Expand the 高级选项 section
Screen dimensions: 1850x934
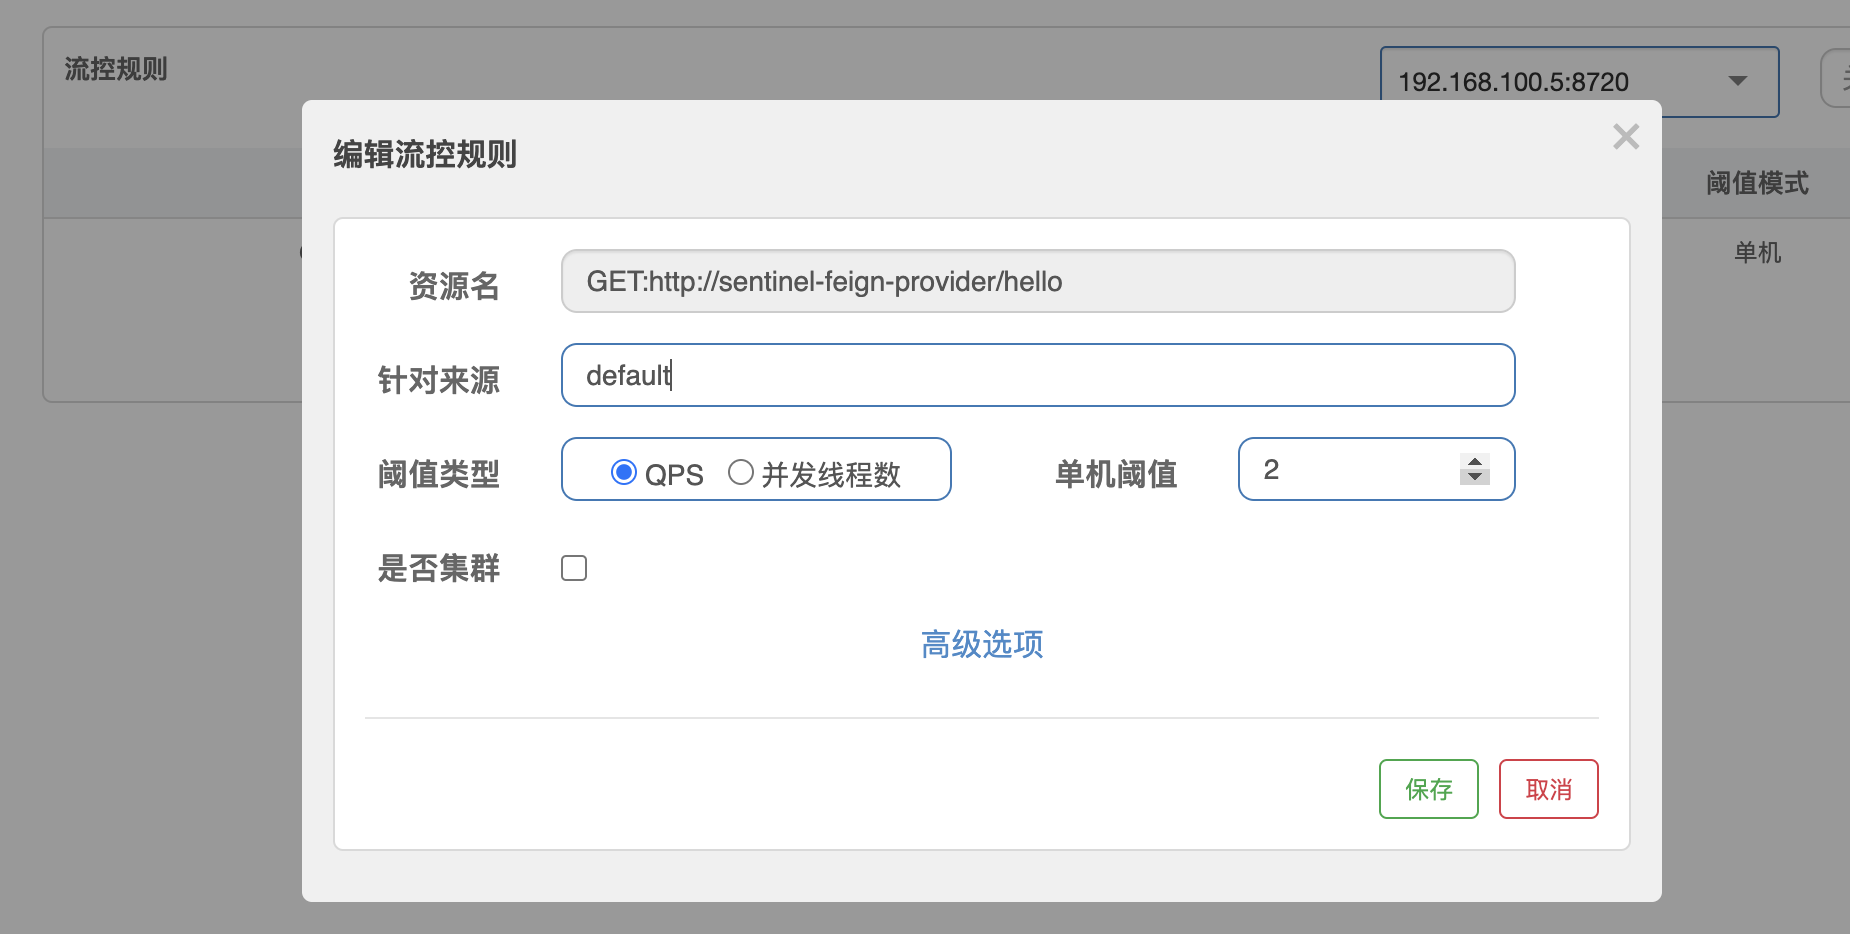click(x=982, y=645)
